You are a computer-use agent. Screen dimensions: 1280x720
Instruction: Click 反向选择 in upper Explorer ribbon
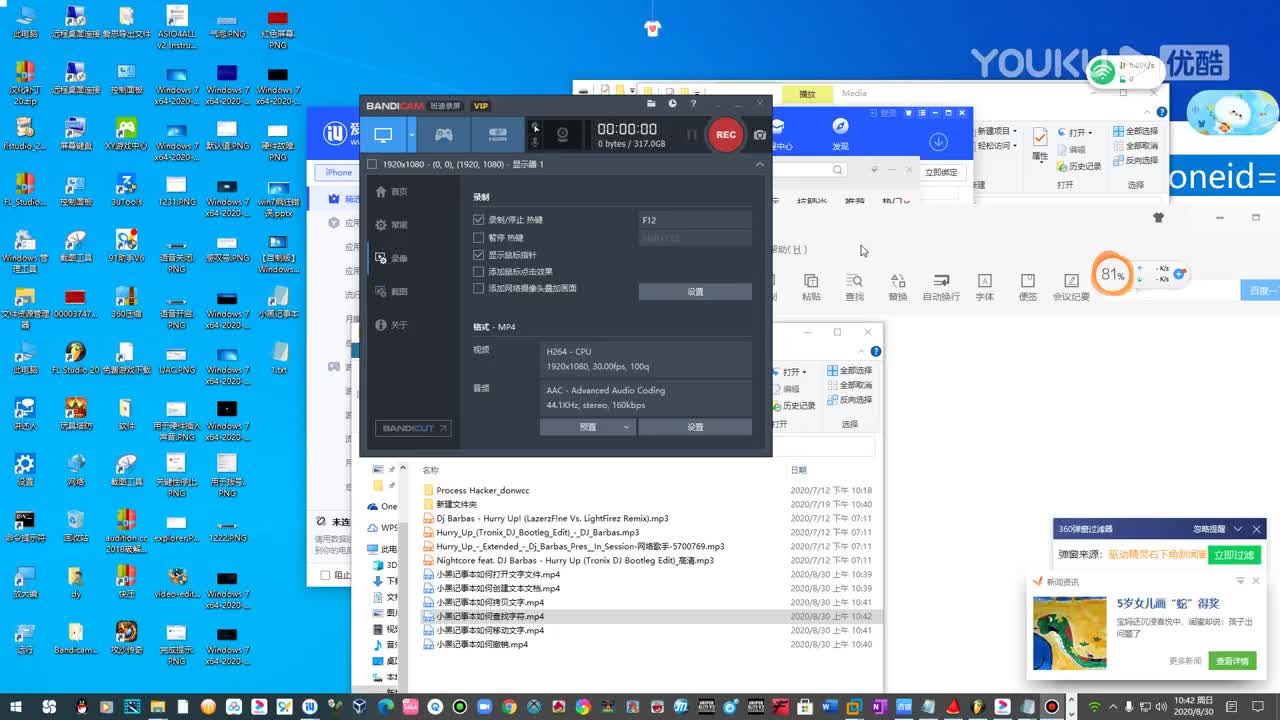click(x=1135, y=160)
